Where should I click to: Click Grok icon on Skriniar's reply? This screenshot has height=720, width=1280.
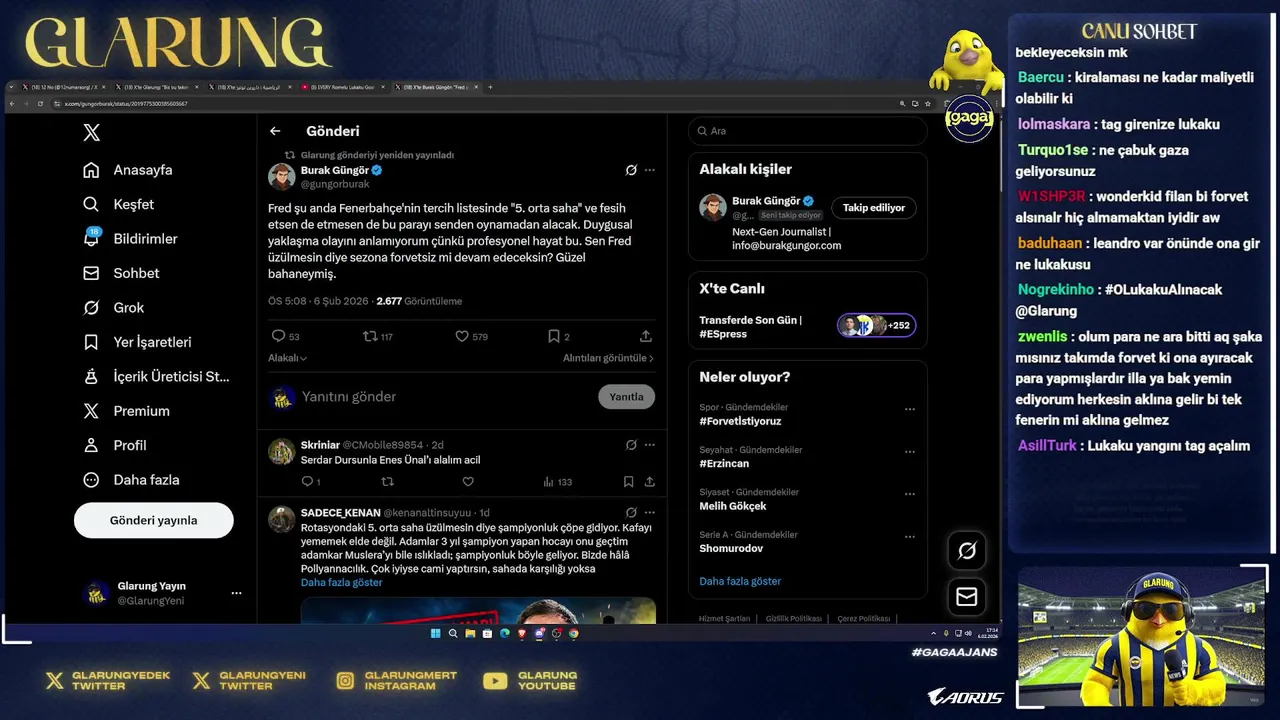coord(631,445)
